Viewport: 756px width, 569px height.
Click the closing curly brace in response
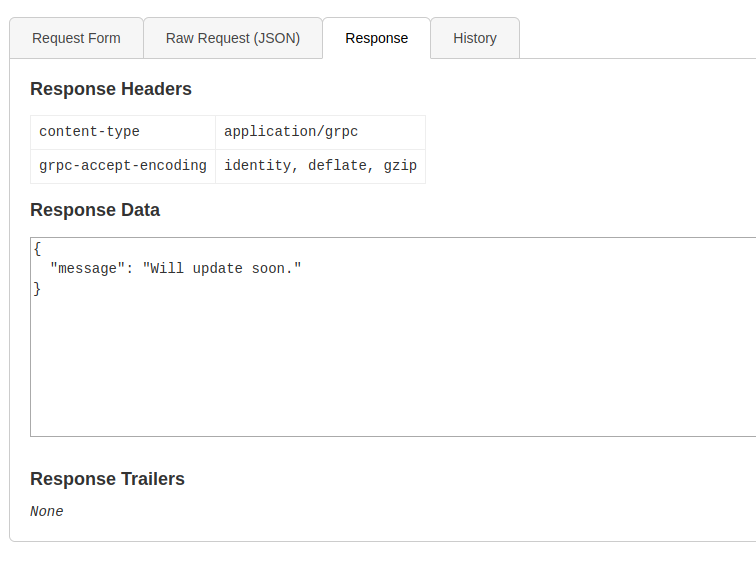(37, 289)
